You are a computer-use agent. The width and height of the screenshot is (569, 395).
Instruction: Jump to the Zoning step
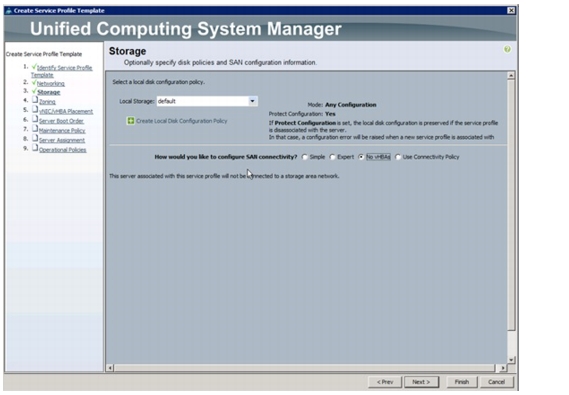pos(47,102)
